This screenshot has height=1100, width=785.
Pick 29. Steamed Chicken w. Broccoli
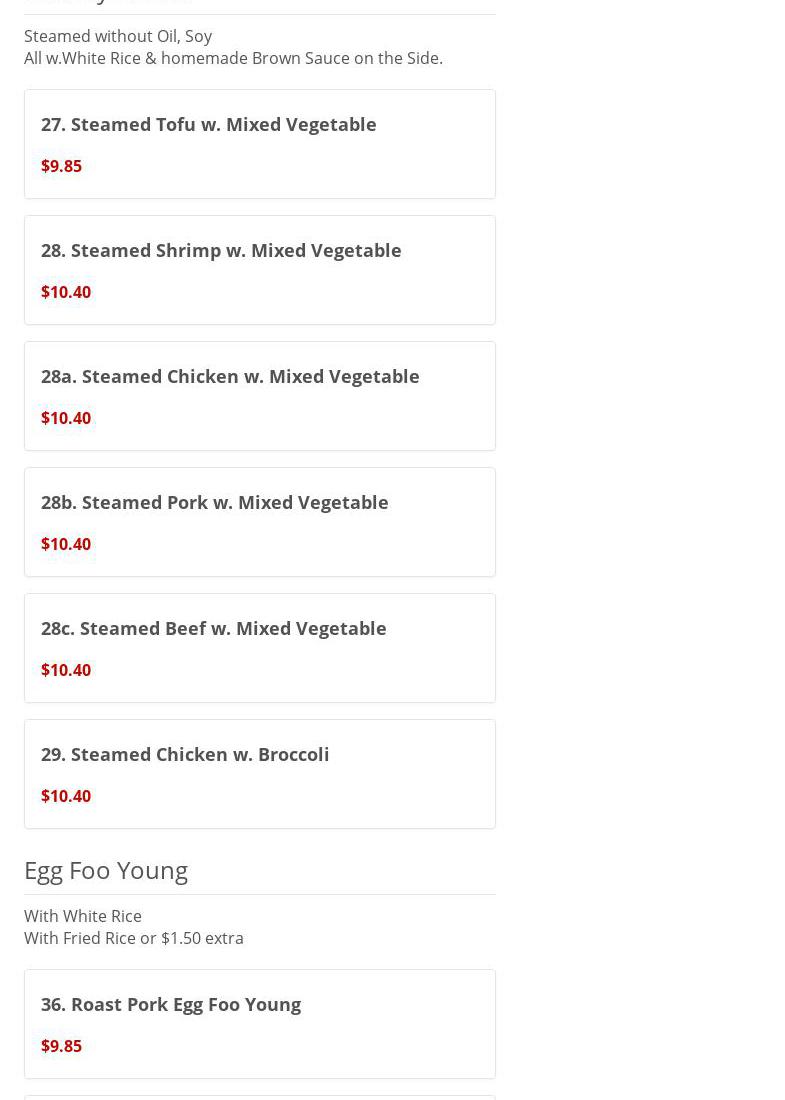185,754
